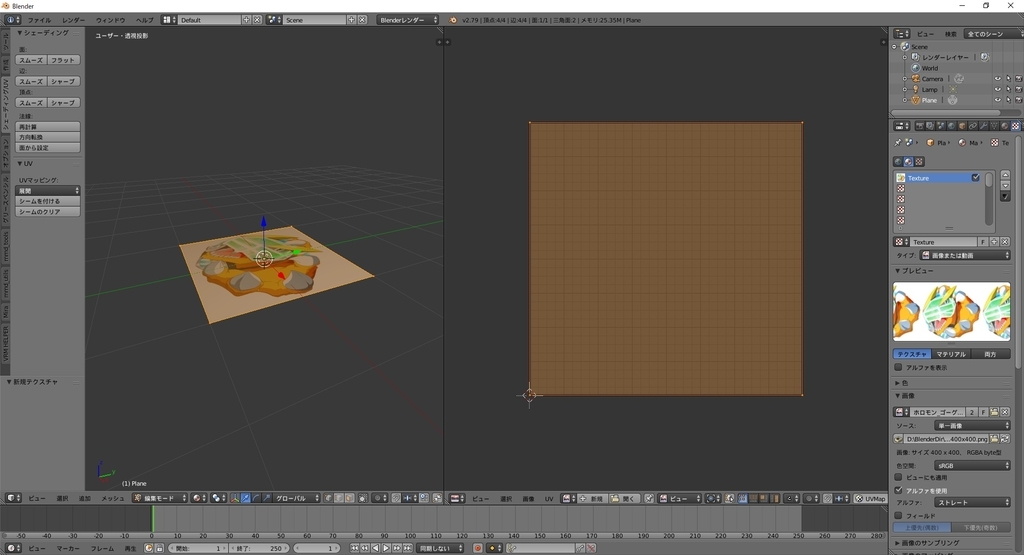Open the UV menu in image editor
Image resolution: width=1024 pixels, height=555 pixels.
click(x=549, y=499)
